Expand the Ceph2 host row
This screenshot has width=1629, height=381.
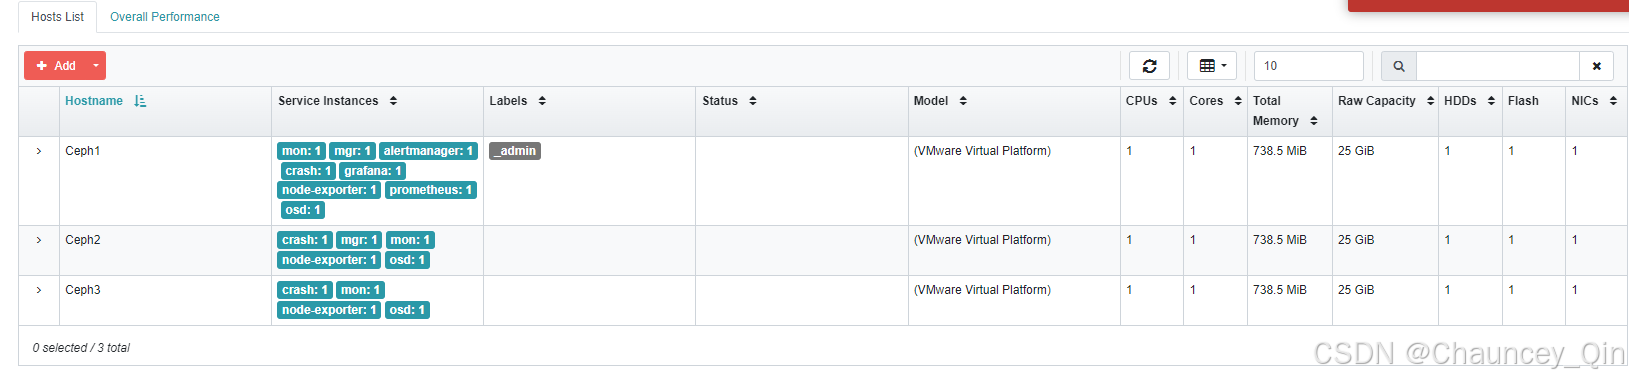(x=39, y=240)
